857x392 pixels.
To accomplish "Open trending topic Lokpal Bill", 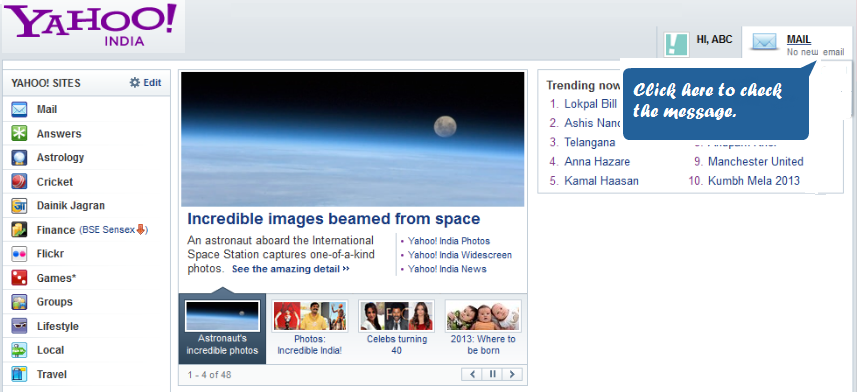I will [590, 104].
